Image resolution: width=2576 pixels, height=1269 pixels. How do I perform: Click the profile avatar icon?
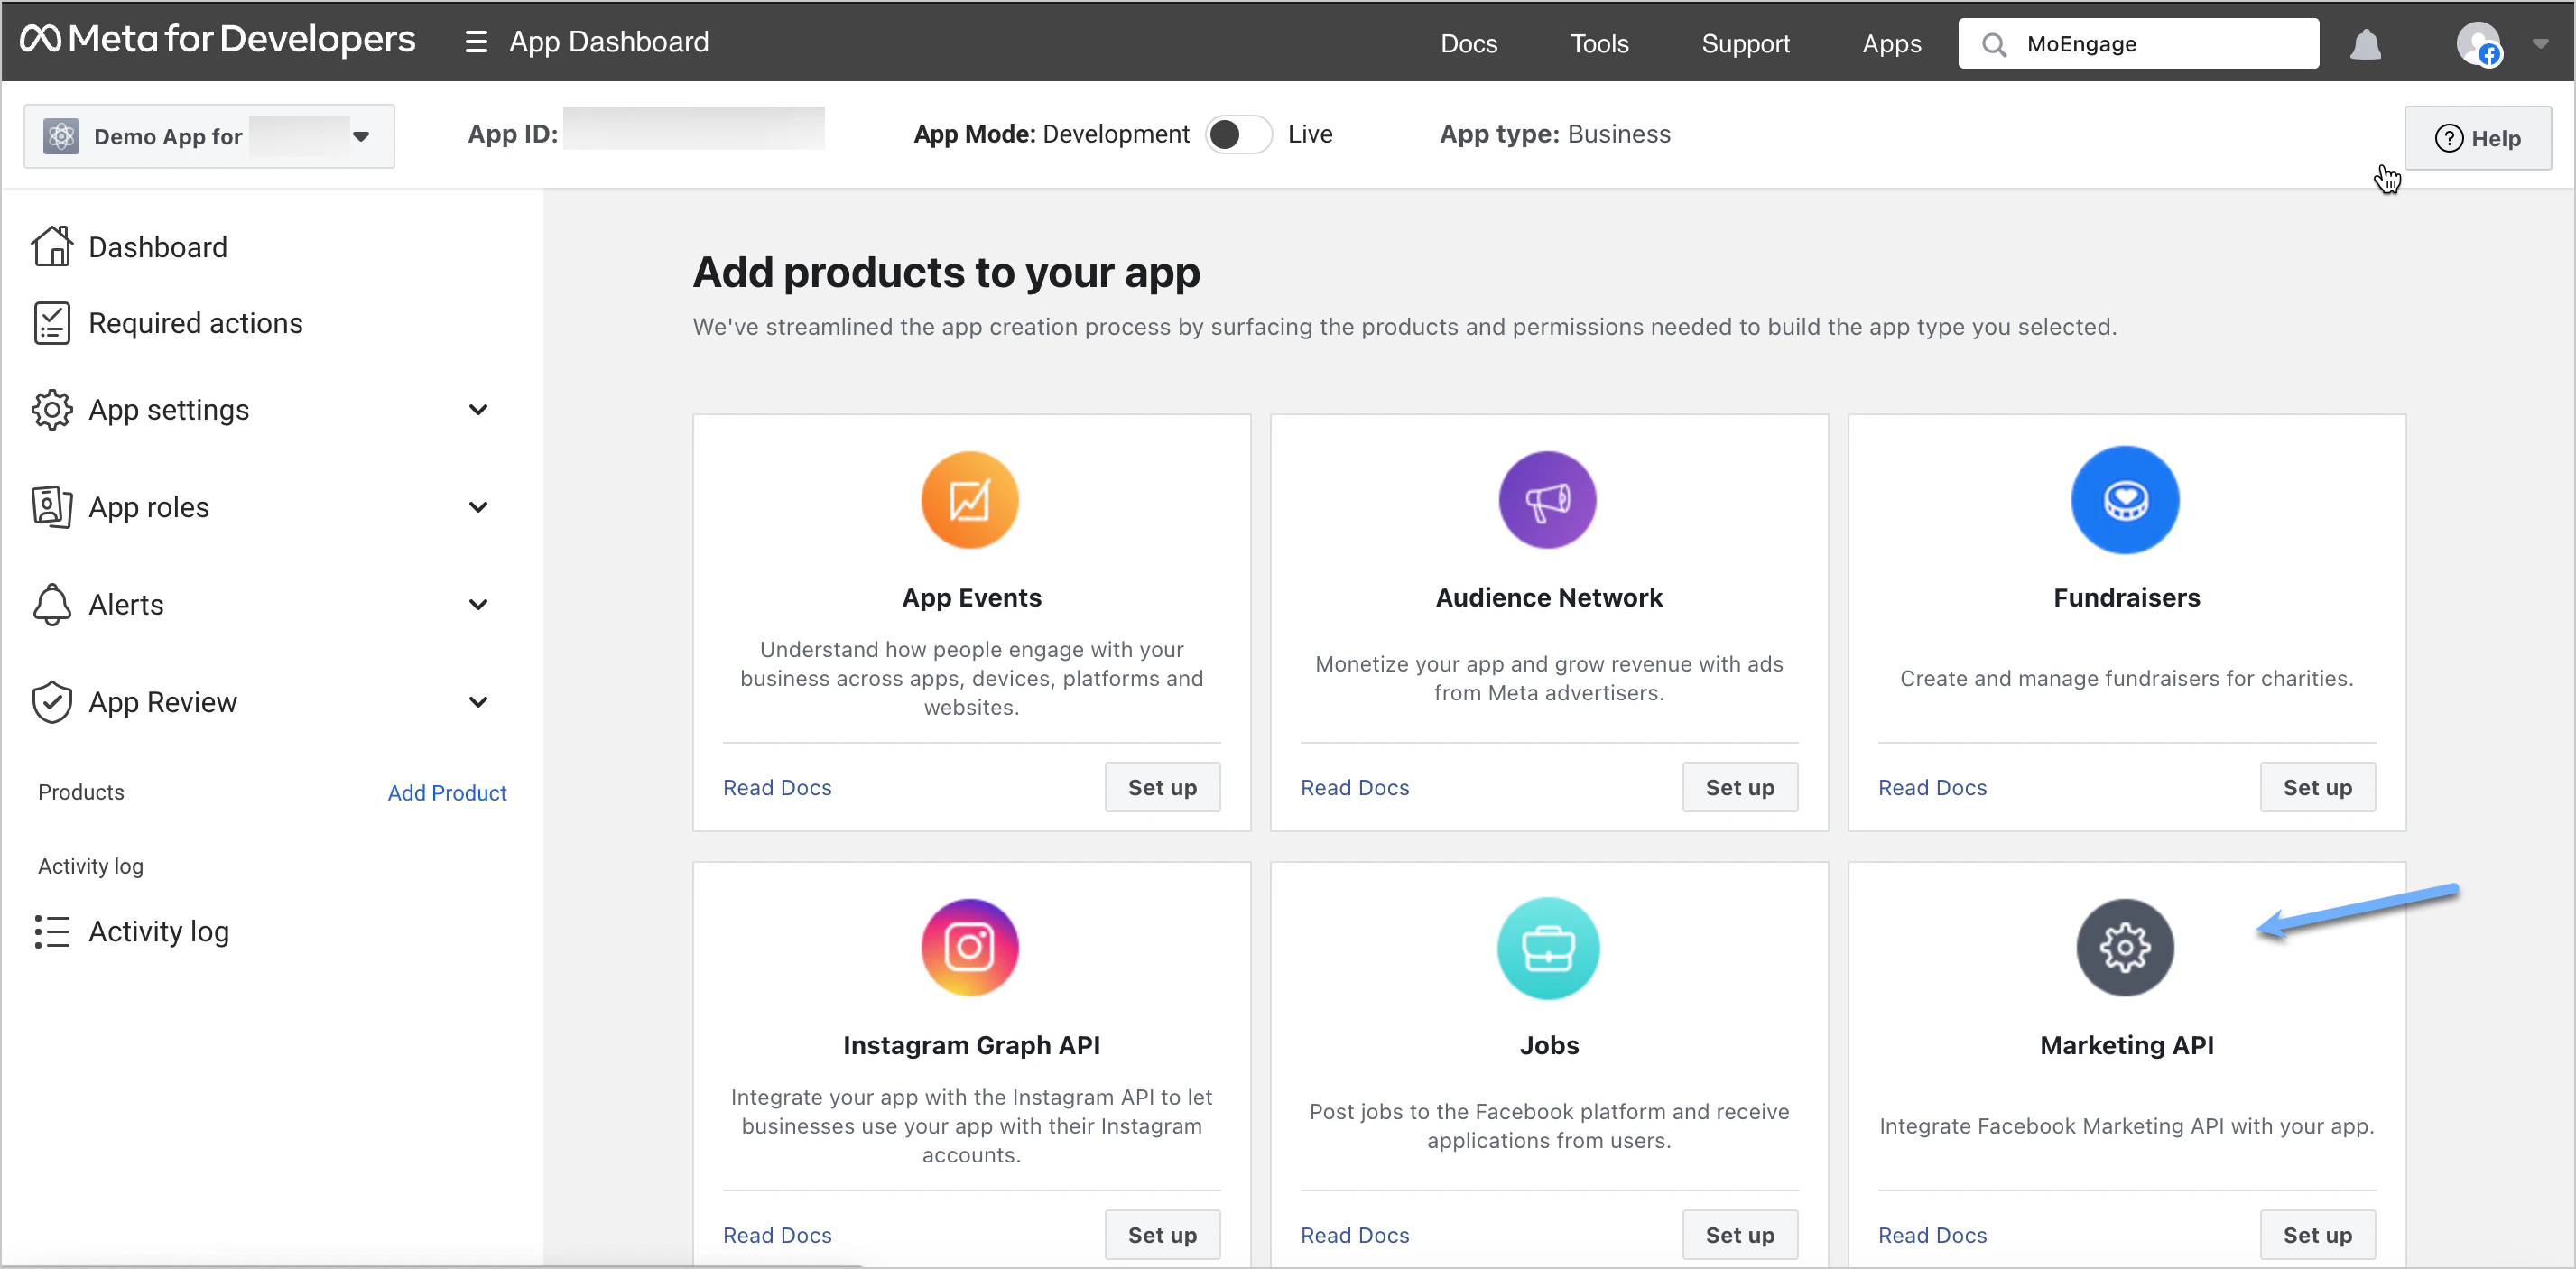(2481, 44)
